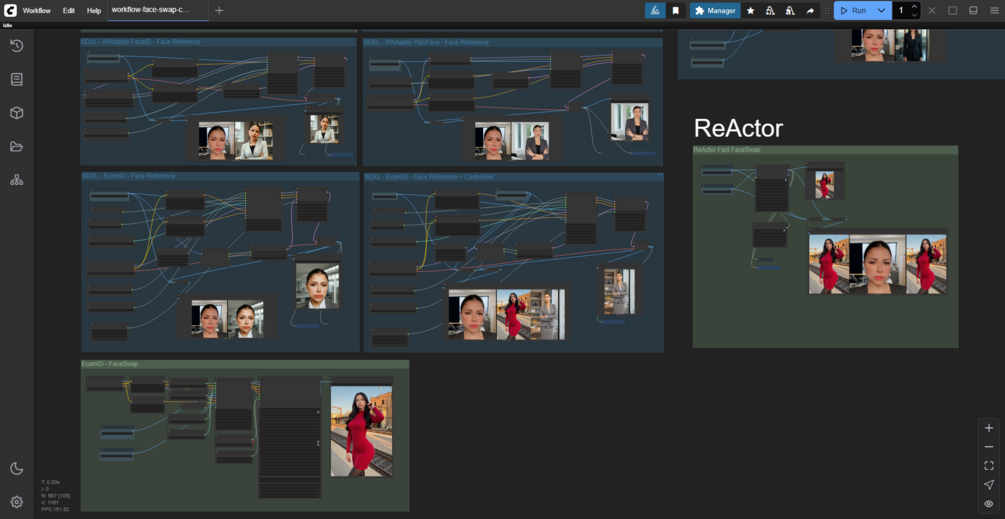
Task: Click the bookmark icon in top toolbar
Action: 676,10
